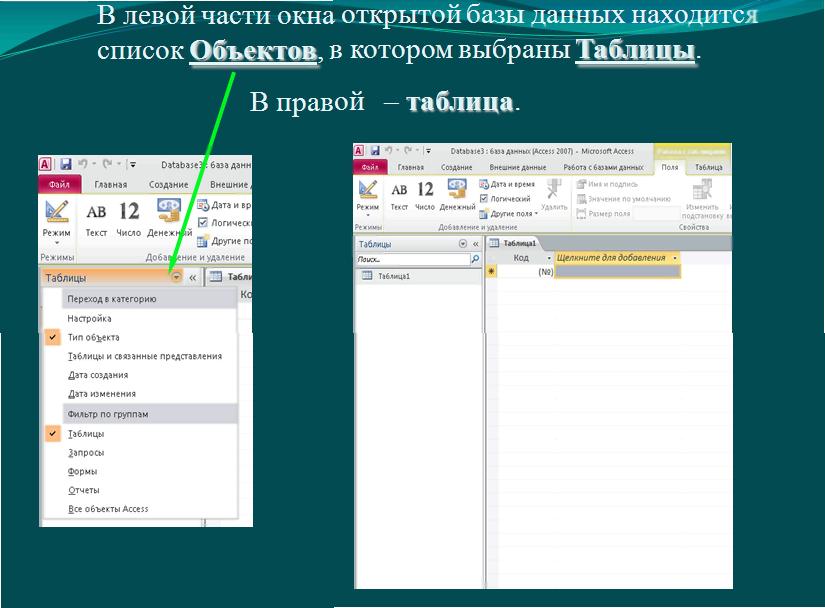Open the Код column header dropdown arrow
This screenshot has height=608, width=825.
pyautogui.click(x=549, y=258)
